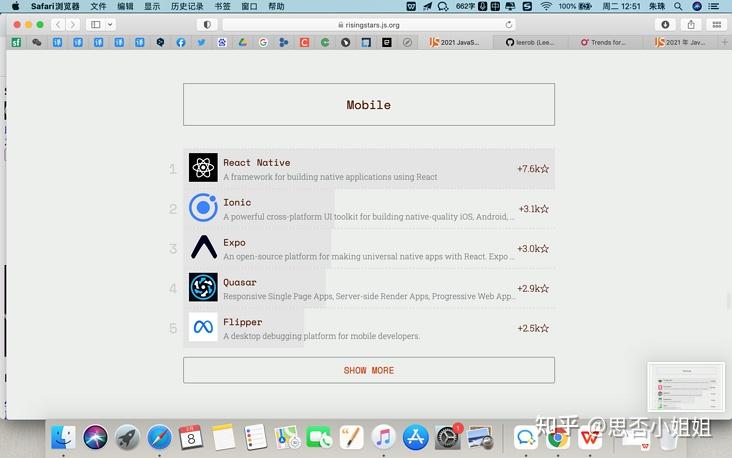Click the React Native atom logo

pos(203,168)
